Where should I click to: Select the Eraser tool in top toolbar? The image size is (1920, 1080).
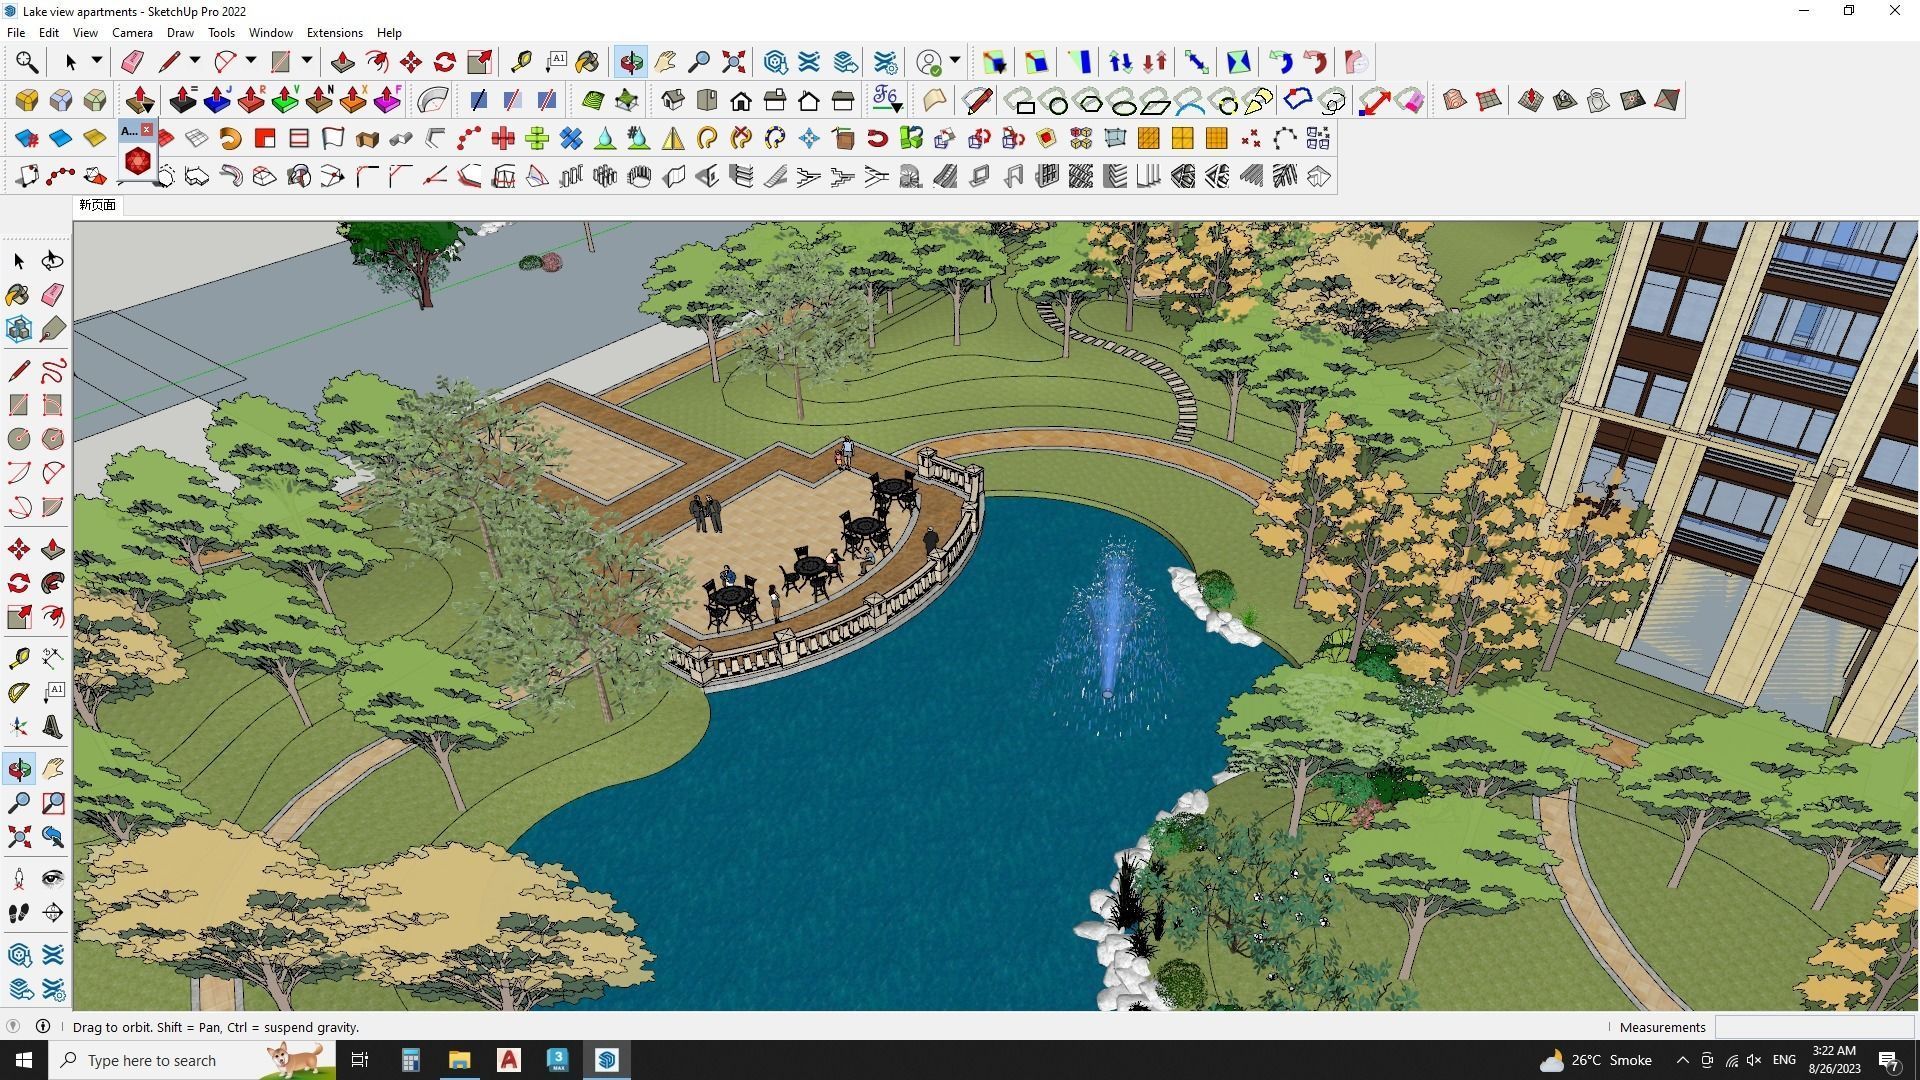click(132, 62)
